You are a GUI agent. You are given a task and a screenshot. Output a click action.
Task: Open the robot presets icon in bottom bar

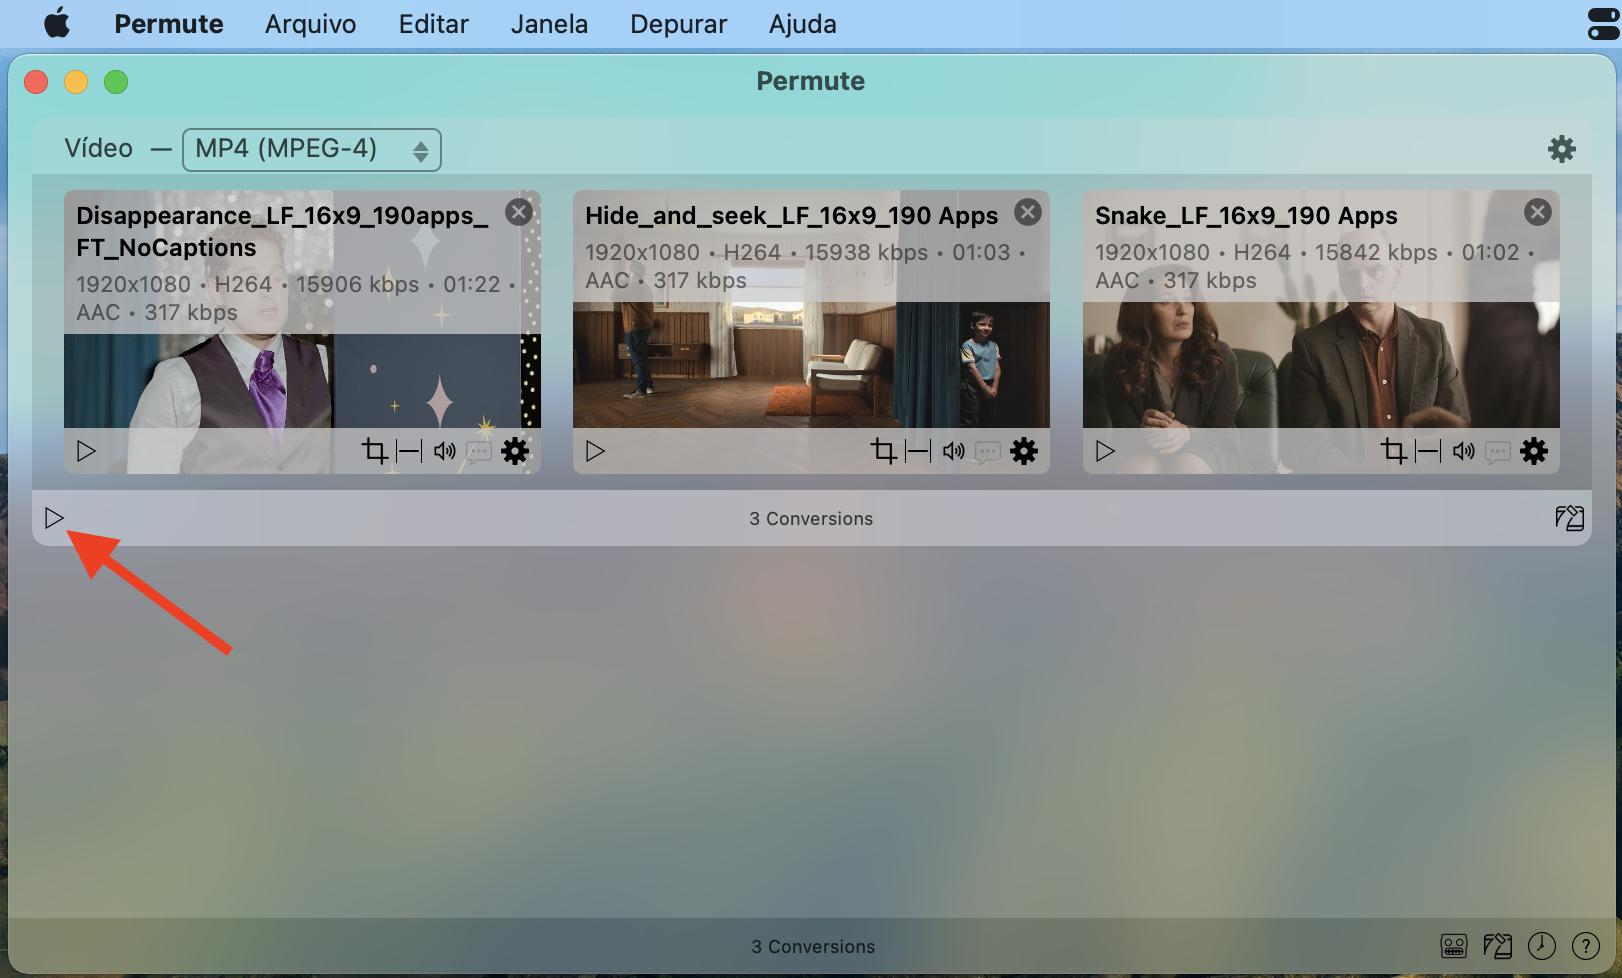pos(1454,946)
